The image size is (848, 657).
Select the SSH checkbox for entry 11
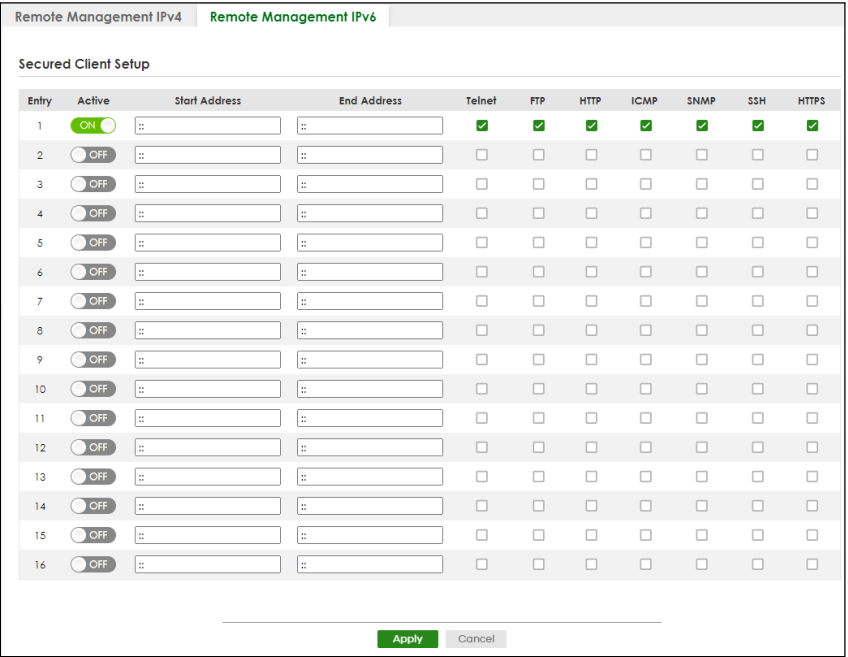pyautogui.click(x=758, y=417)
